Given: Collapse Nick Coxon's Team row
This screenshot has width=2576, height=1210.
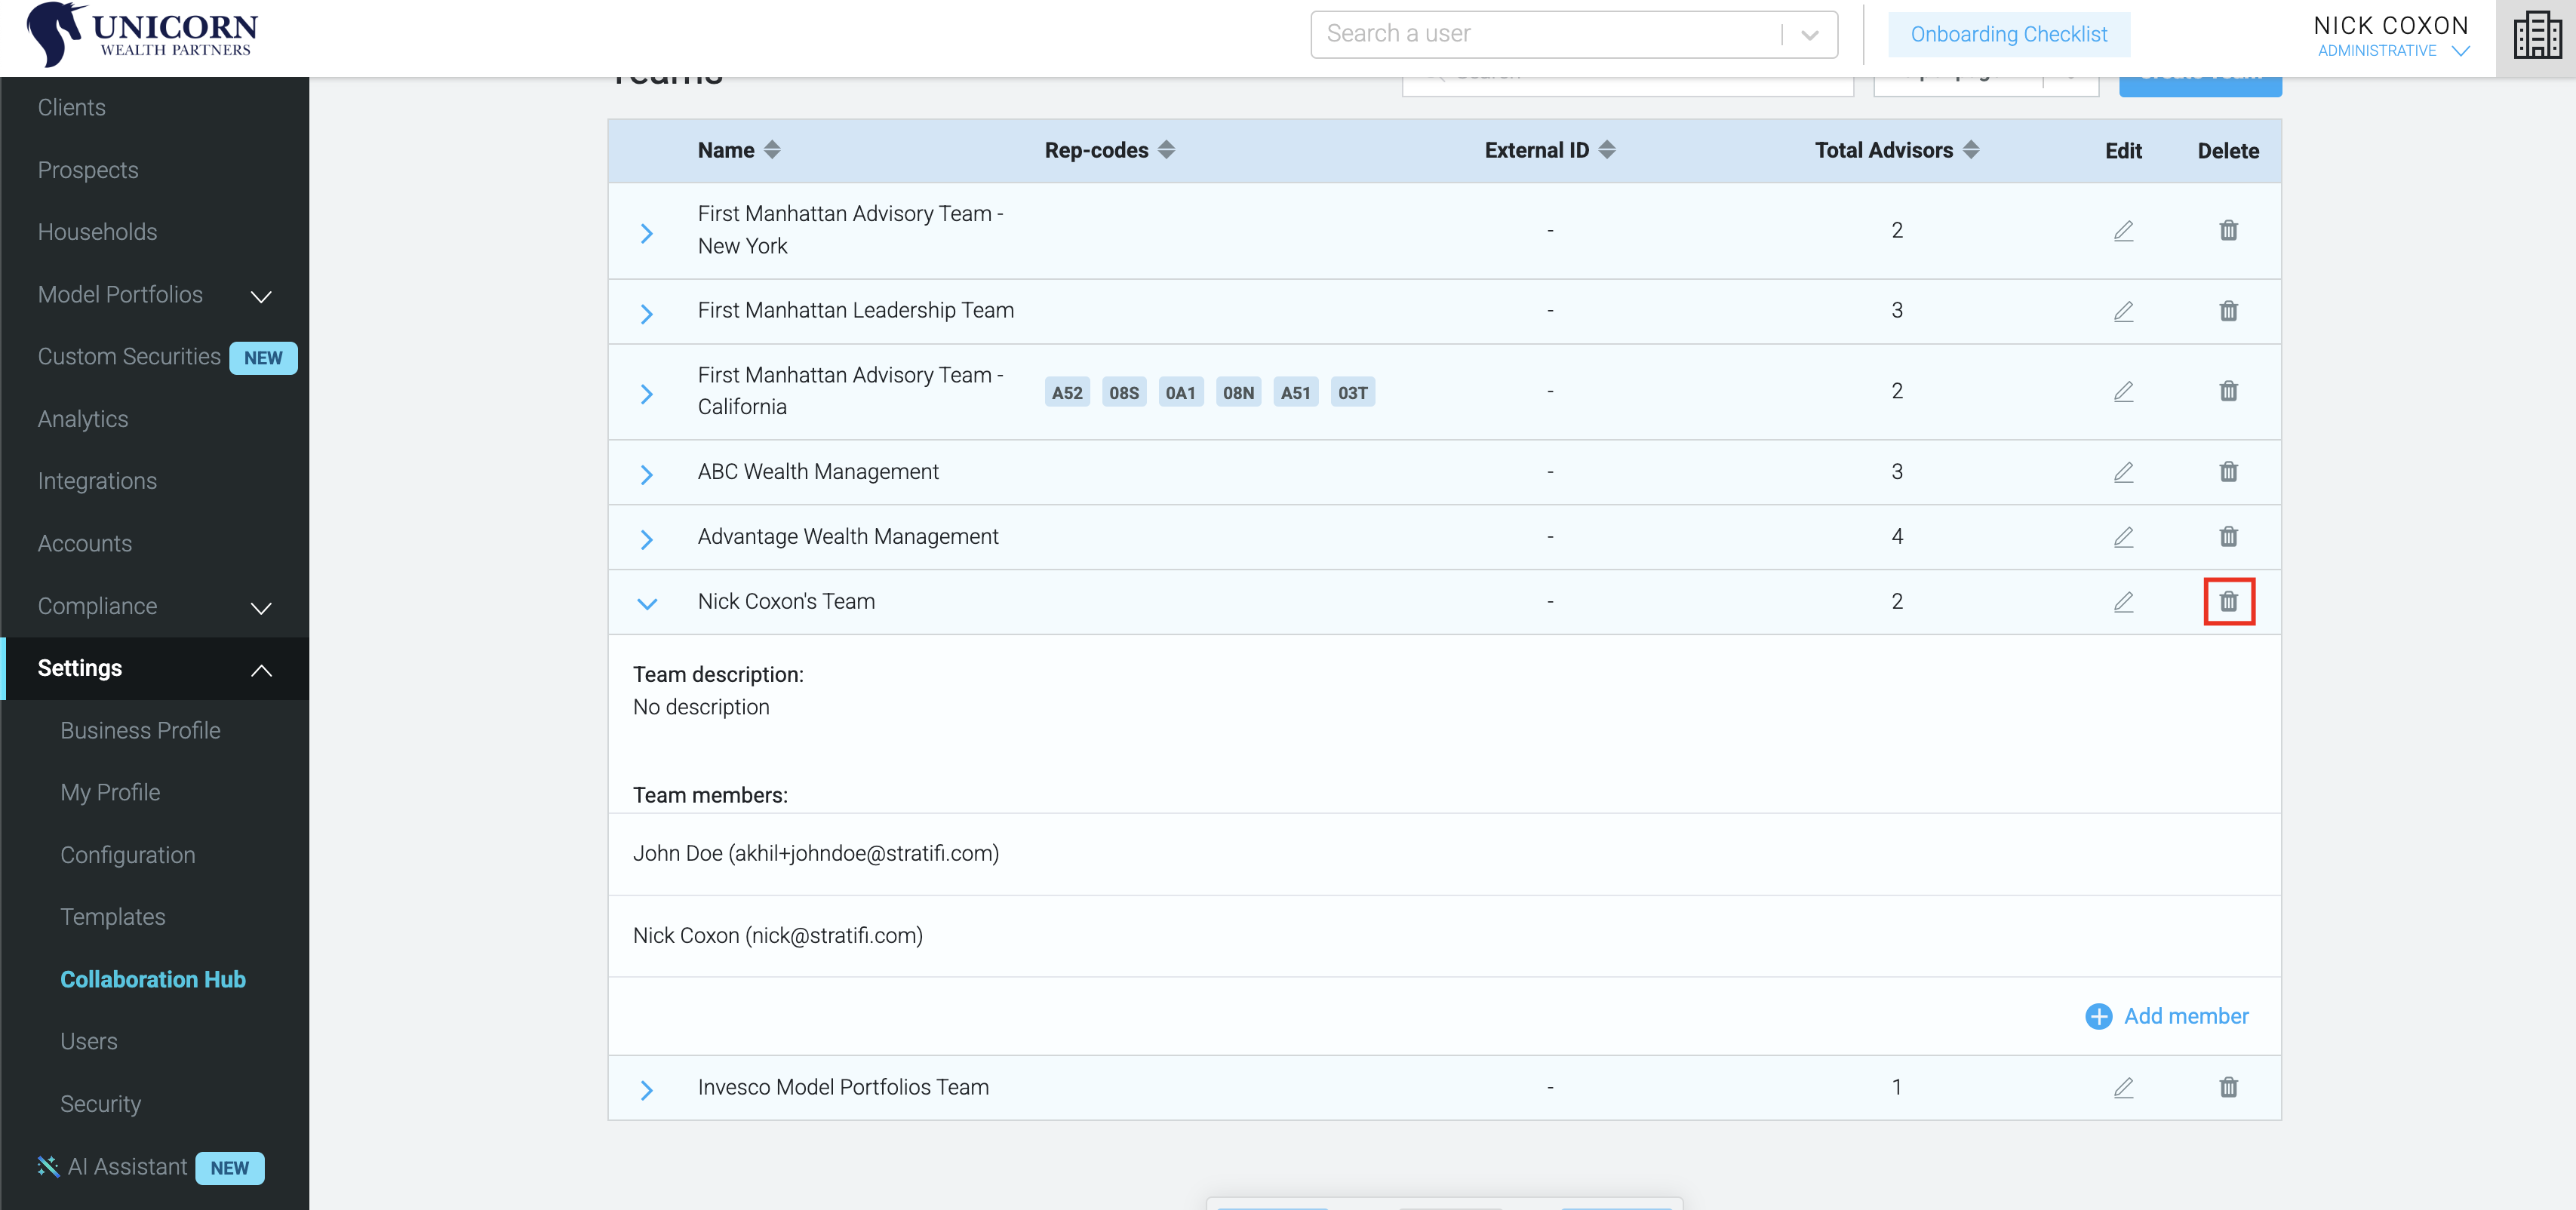Looking at the screenshot, I should pyautogui.click(x=646, y=603).
